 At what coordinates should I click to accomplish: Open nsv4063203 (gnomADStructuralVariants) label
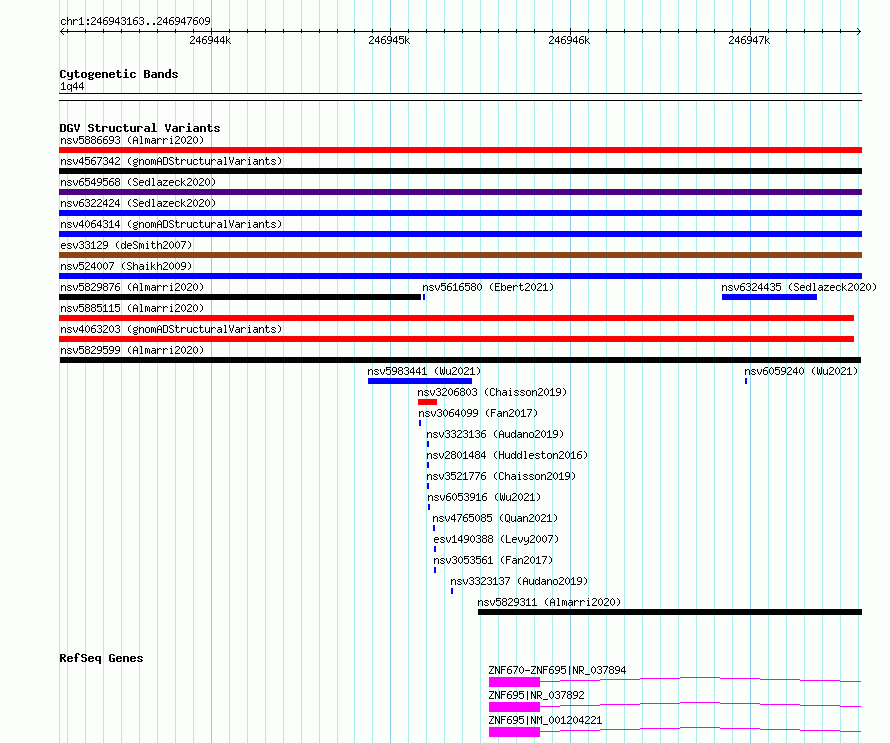(x=171, y=329)
